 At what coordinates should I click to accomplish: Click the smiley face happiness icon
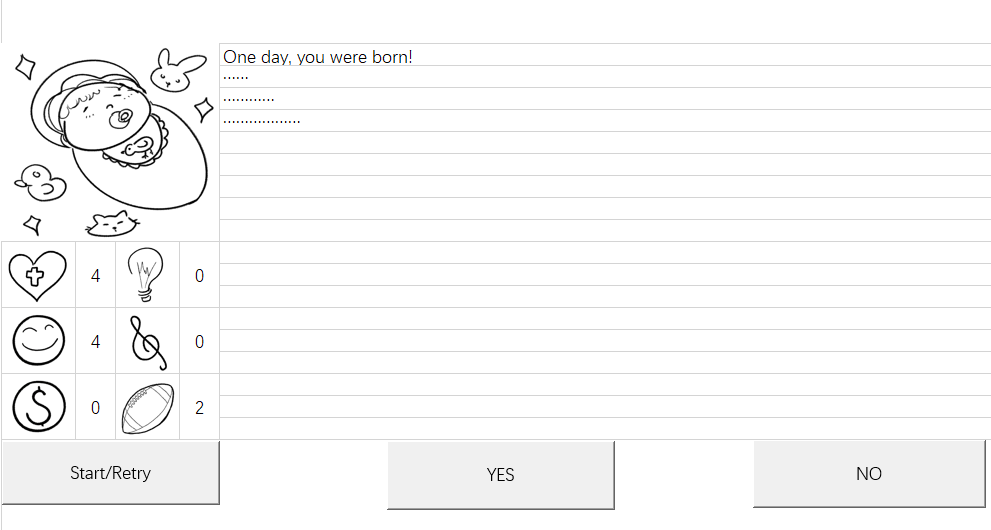(39, 340)
